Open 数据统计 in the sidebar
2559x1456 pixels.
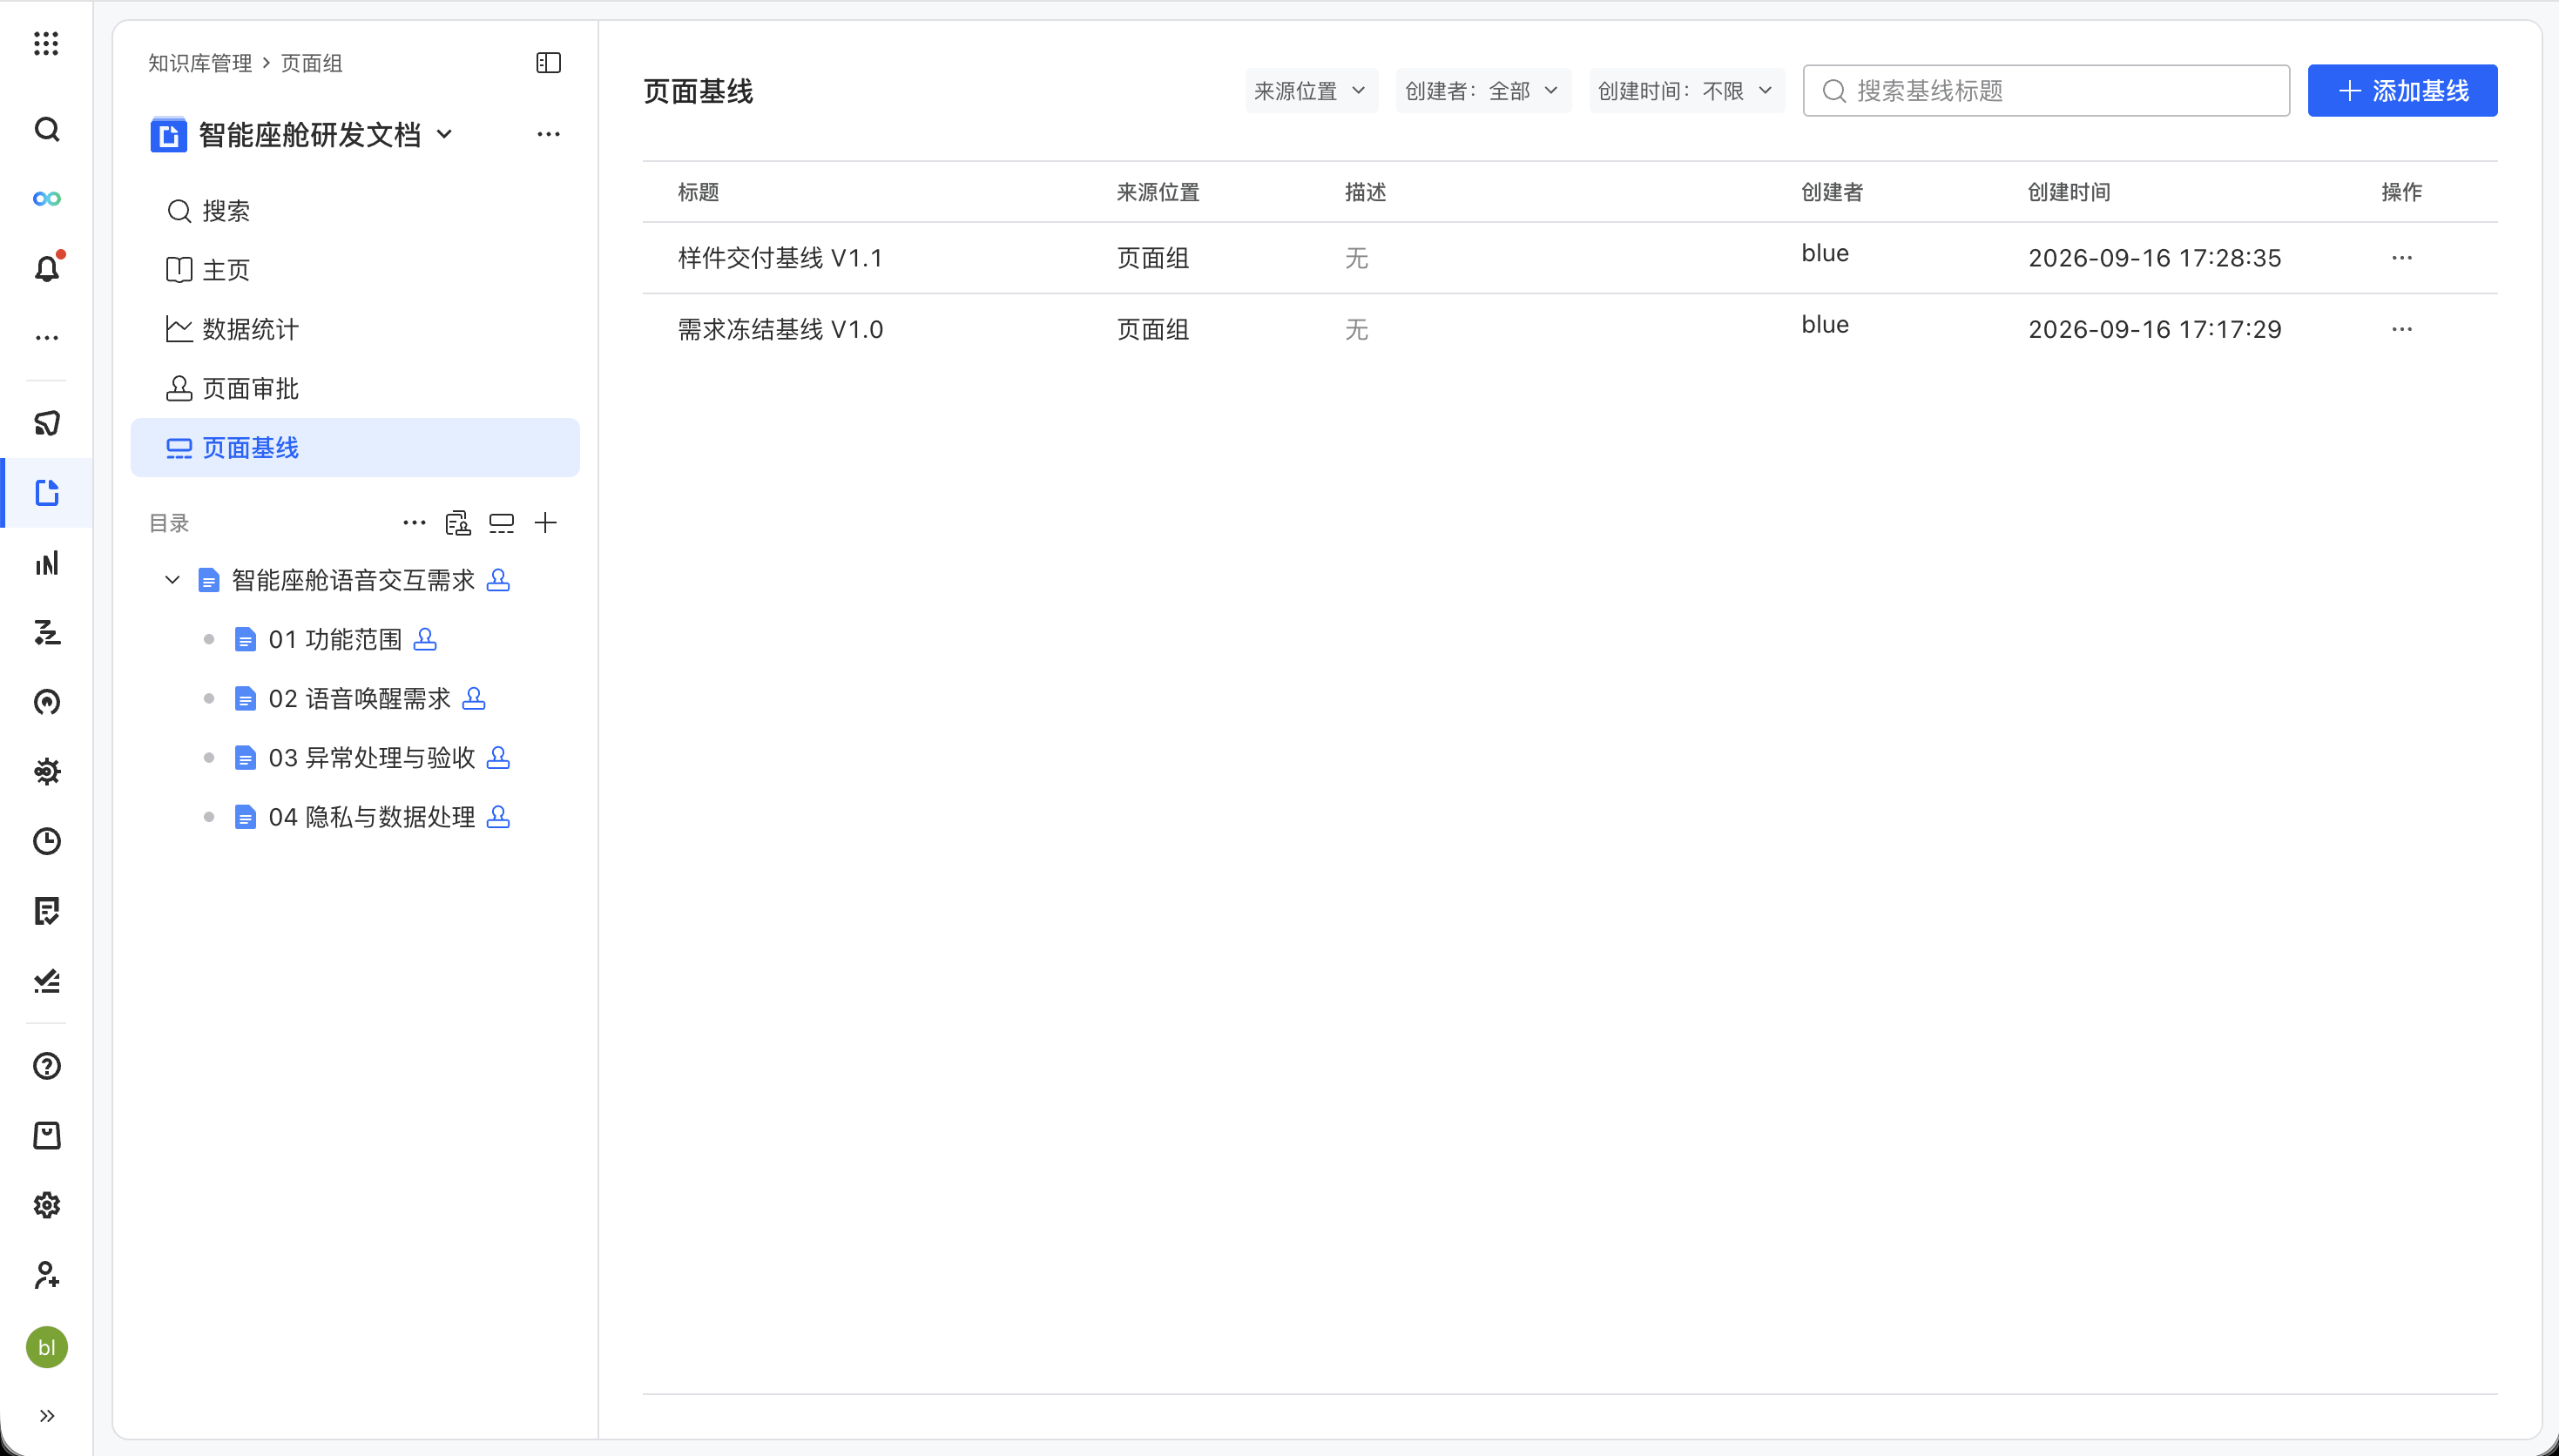pos(355,329)
